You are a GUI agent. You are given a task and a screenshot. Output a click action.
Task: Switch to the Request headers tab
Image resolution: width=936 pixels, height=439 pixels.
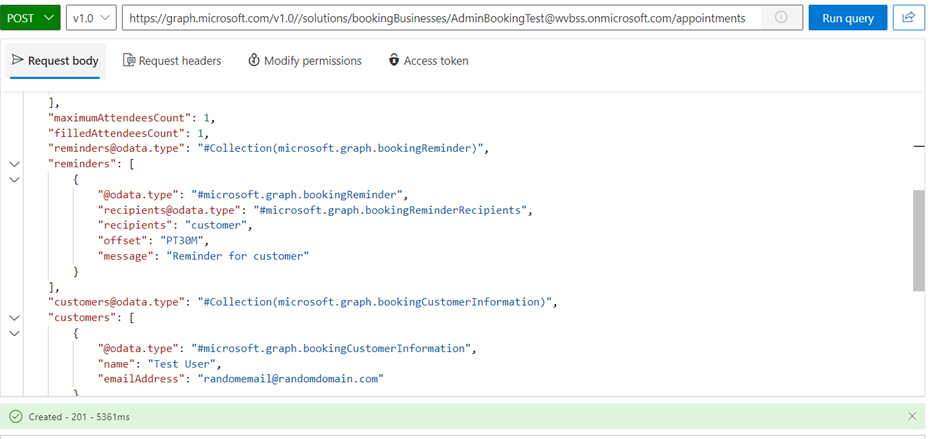pyautogui.click(x=172, y=61)
